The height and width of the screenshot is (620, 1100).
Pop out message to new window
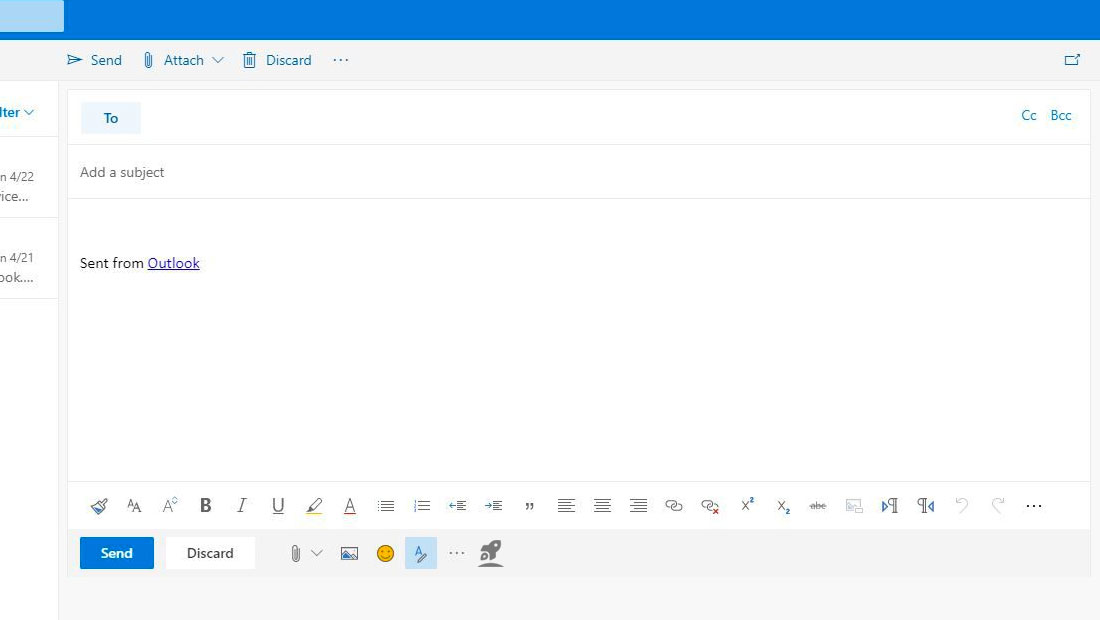click(x=1072, y=60)
